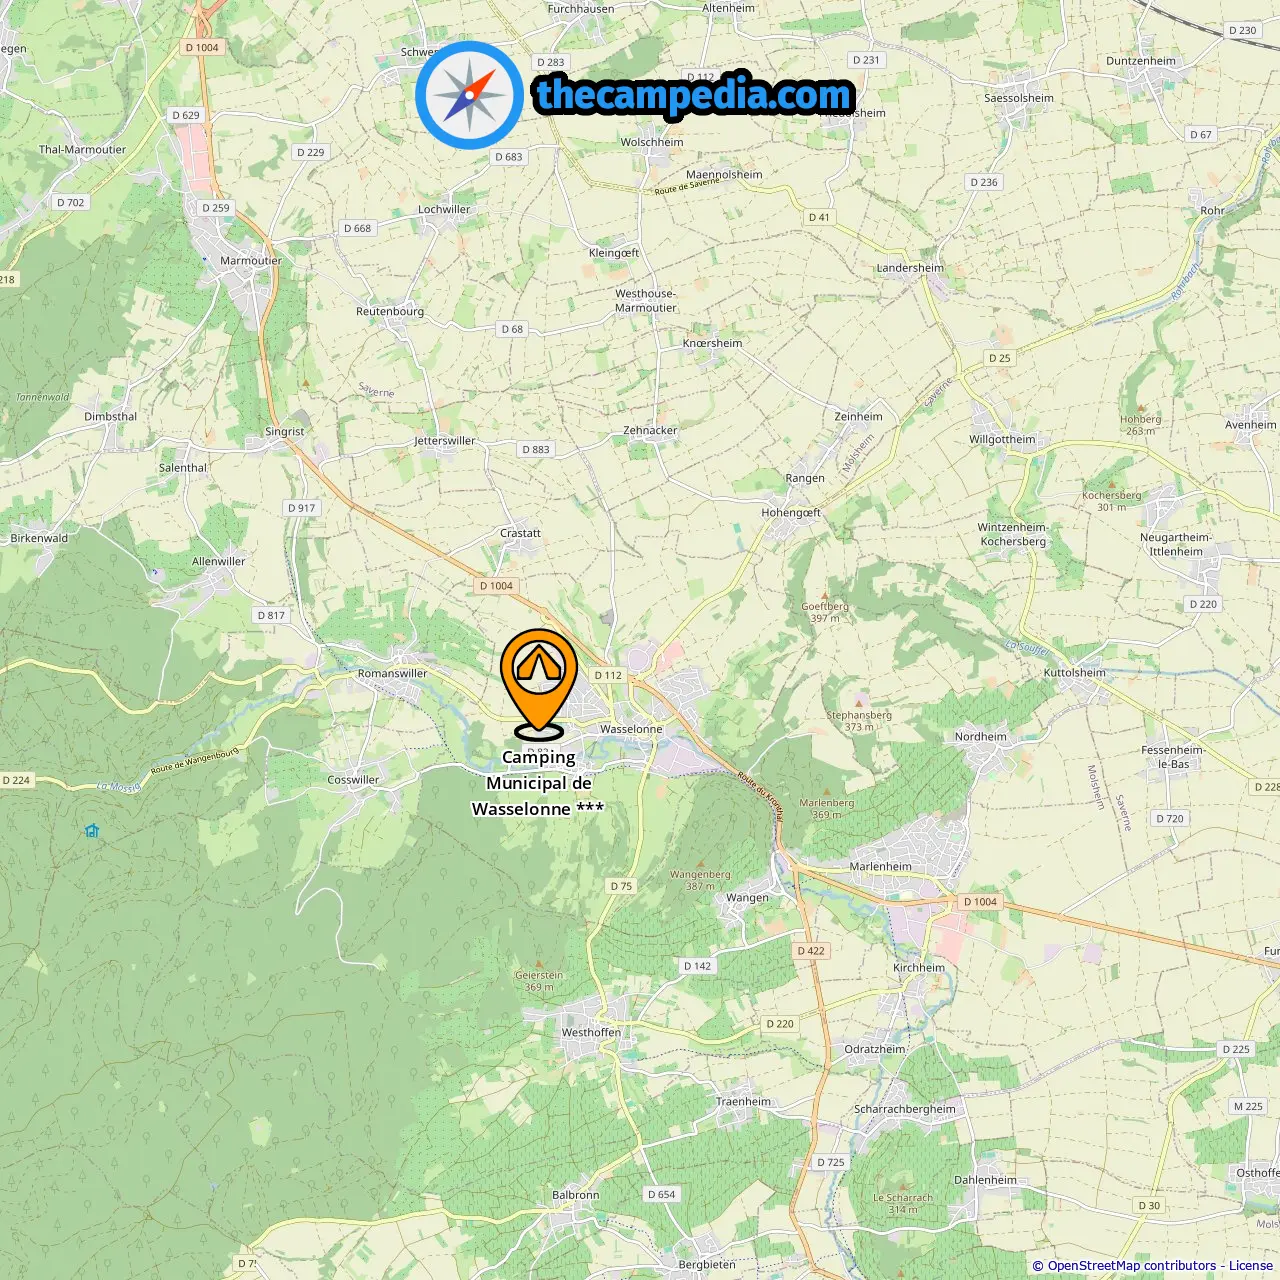Viewport: 1280px width, 1280px height.
Task: Click the blue compass logo icon
Action: click(x=469, y=95)
